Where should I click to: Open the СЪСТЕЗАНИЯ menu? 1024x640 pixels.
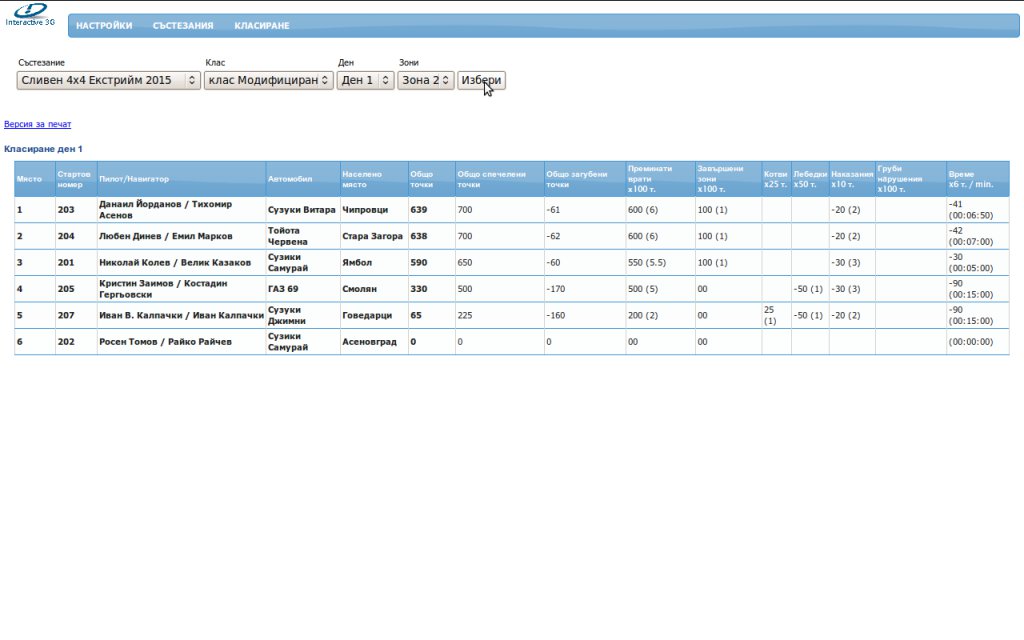pyautogui.click(x=183, y=26)
